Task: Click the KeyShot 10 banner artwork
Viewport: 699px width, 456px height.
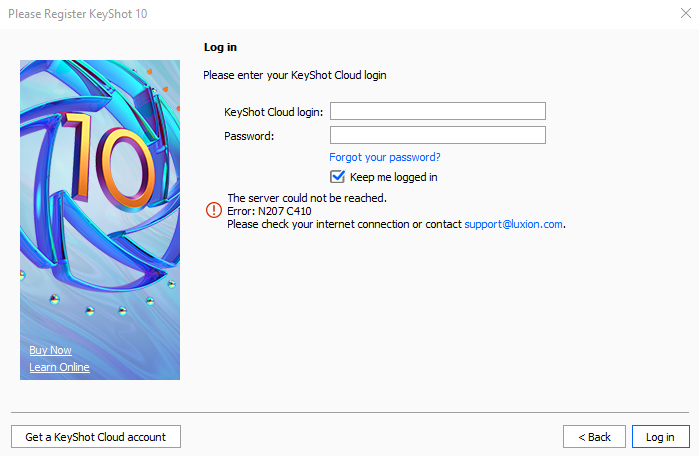Action: pos(100,200)
